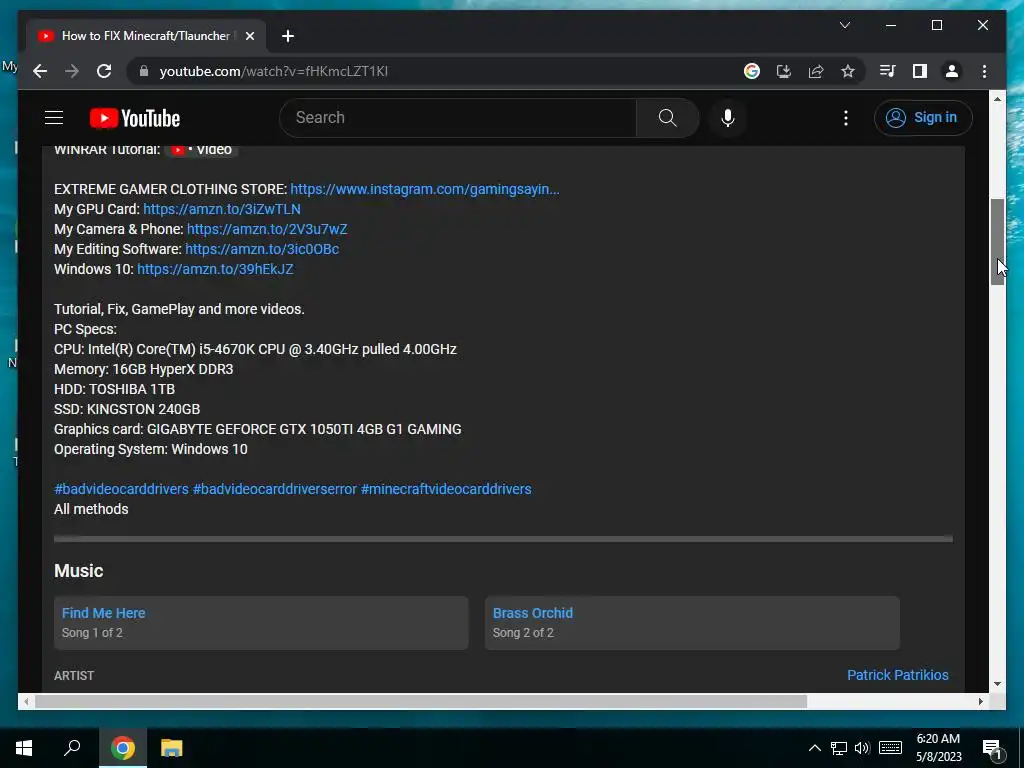1024x768 pixels.
Task: Open Chrome profile avatar menu
Action: (952, 71)
